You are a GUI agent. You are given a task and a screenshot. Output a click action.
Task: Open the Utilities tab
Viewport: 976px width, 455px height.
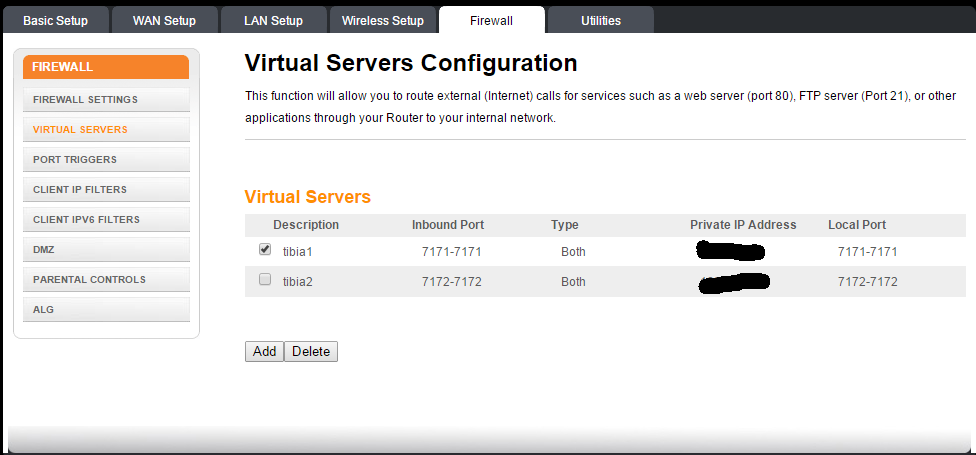(601, 21)
